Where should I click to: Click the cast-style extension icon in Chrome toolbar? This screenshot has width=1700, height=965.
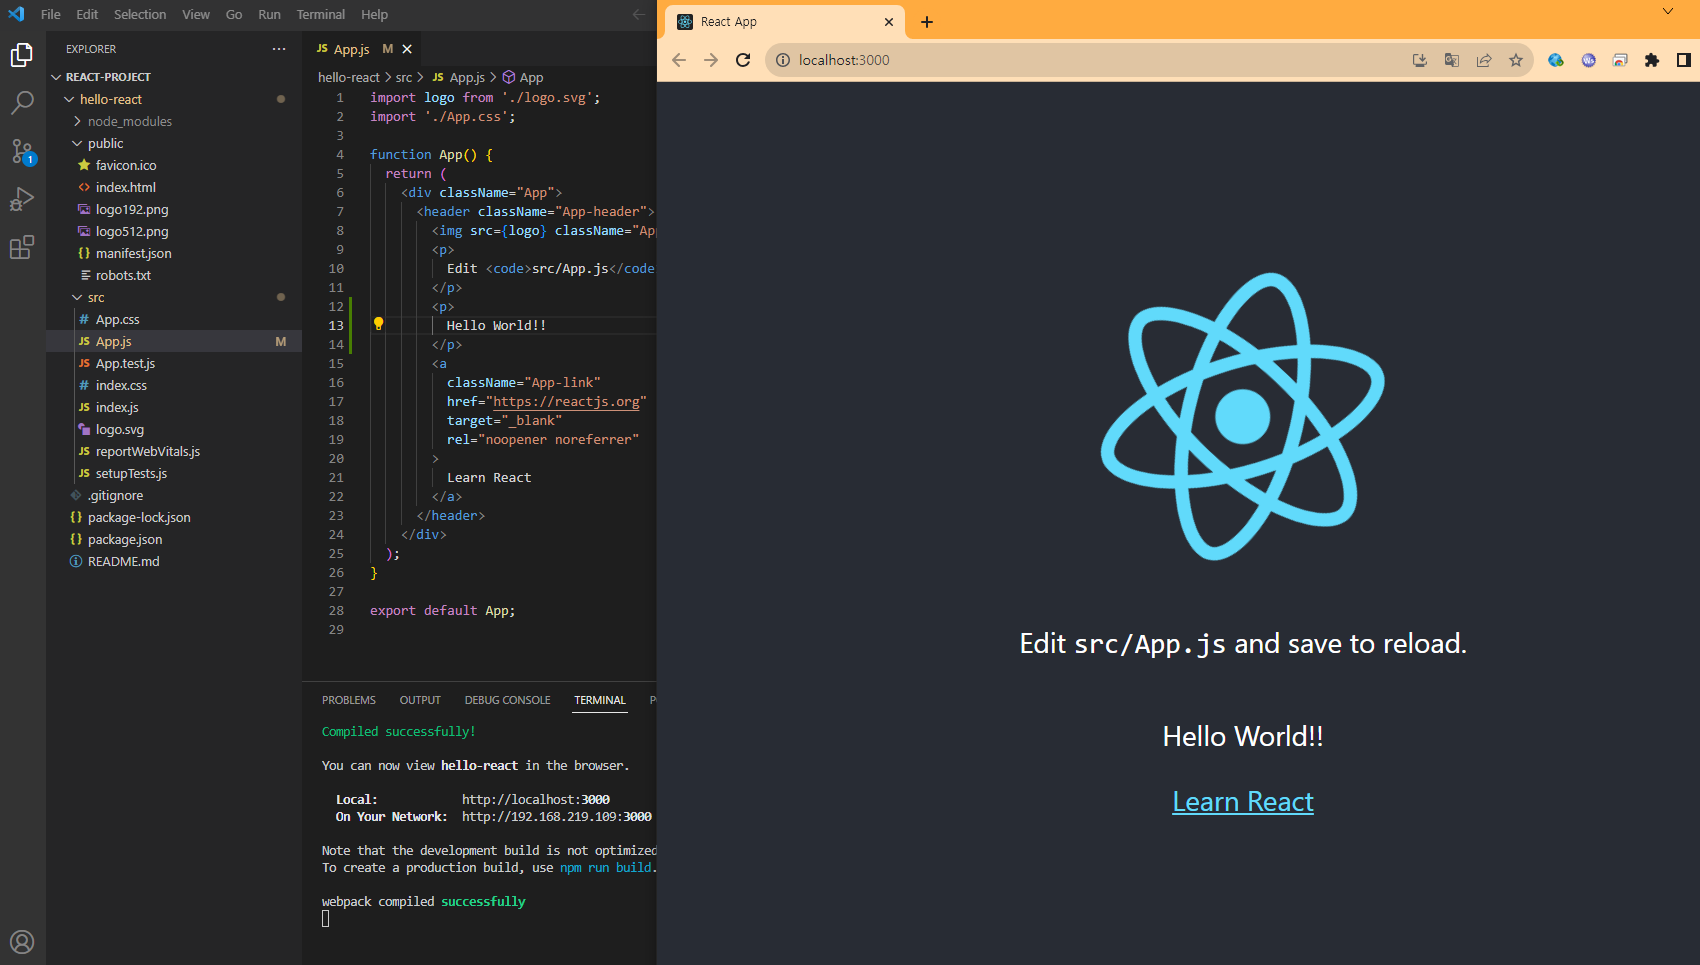tap(1620, 60)
